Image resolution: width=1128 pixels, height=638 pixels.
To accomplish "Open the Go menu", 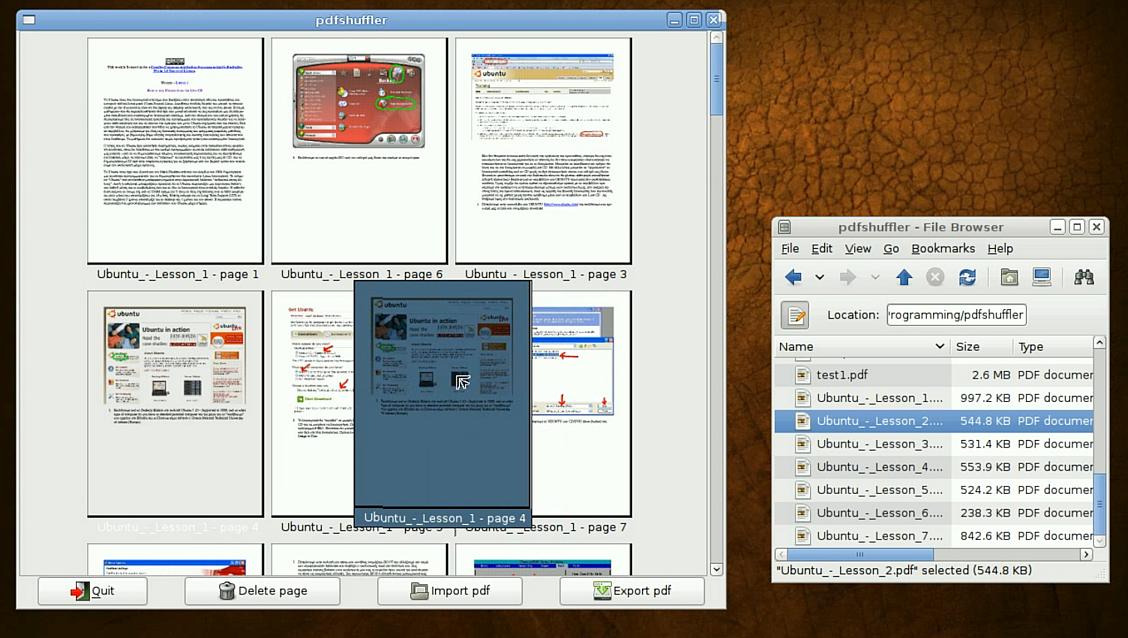I will [891, 248].
